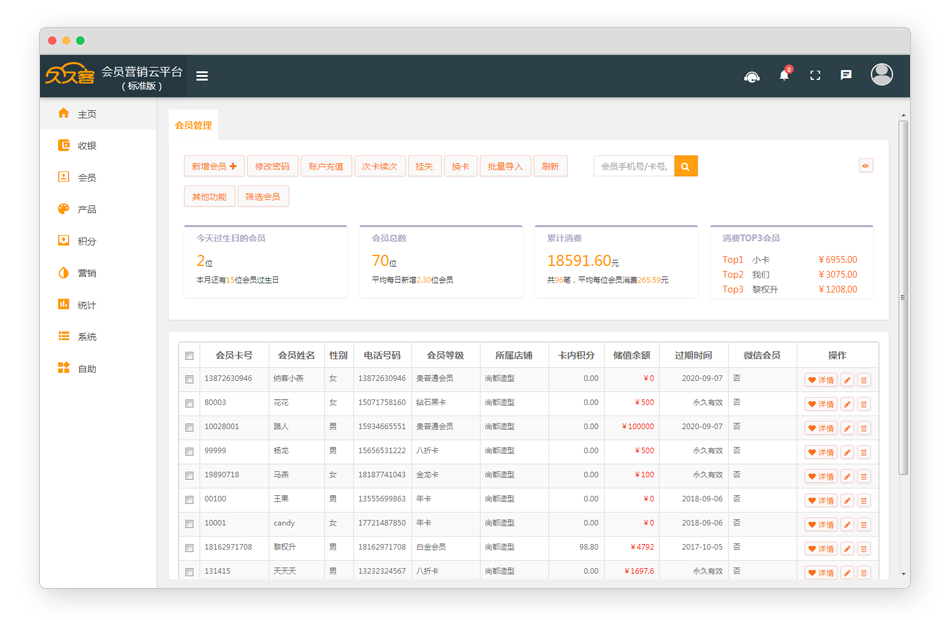Select the checkbox for member candy
Viewport: 950px width, 620px height.
click(189, 524)
